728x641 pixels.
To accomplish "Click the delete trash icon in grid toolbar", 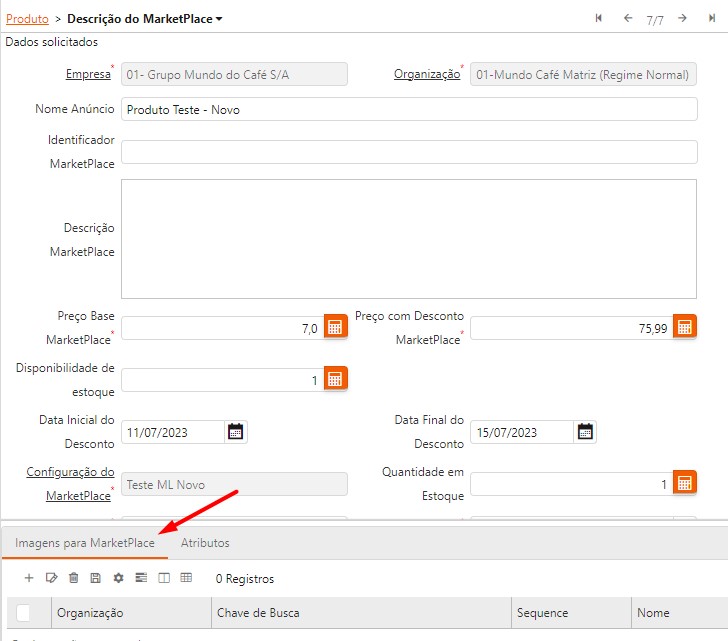I will click(x=74, y=578).
